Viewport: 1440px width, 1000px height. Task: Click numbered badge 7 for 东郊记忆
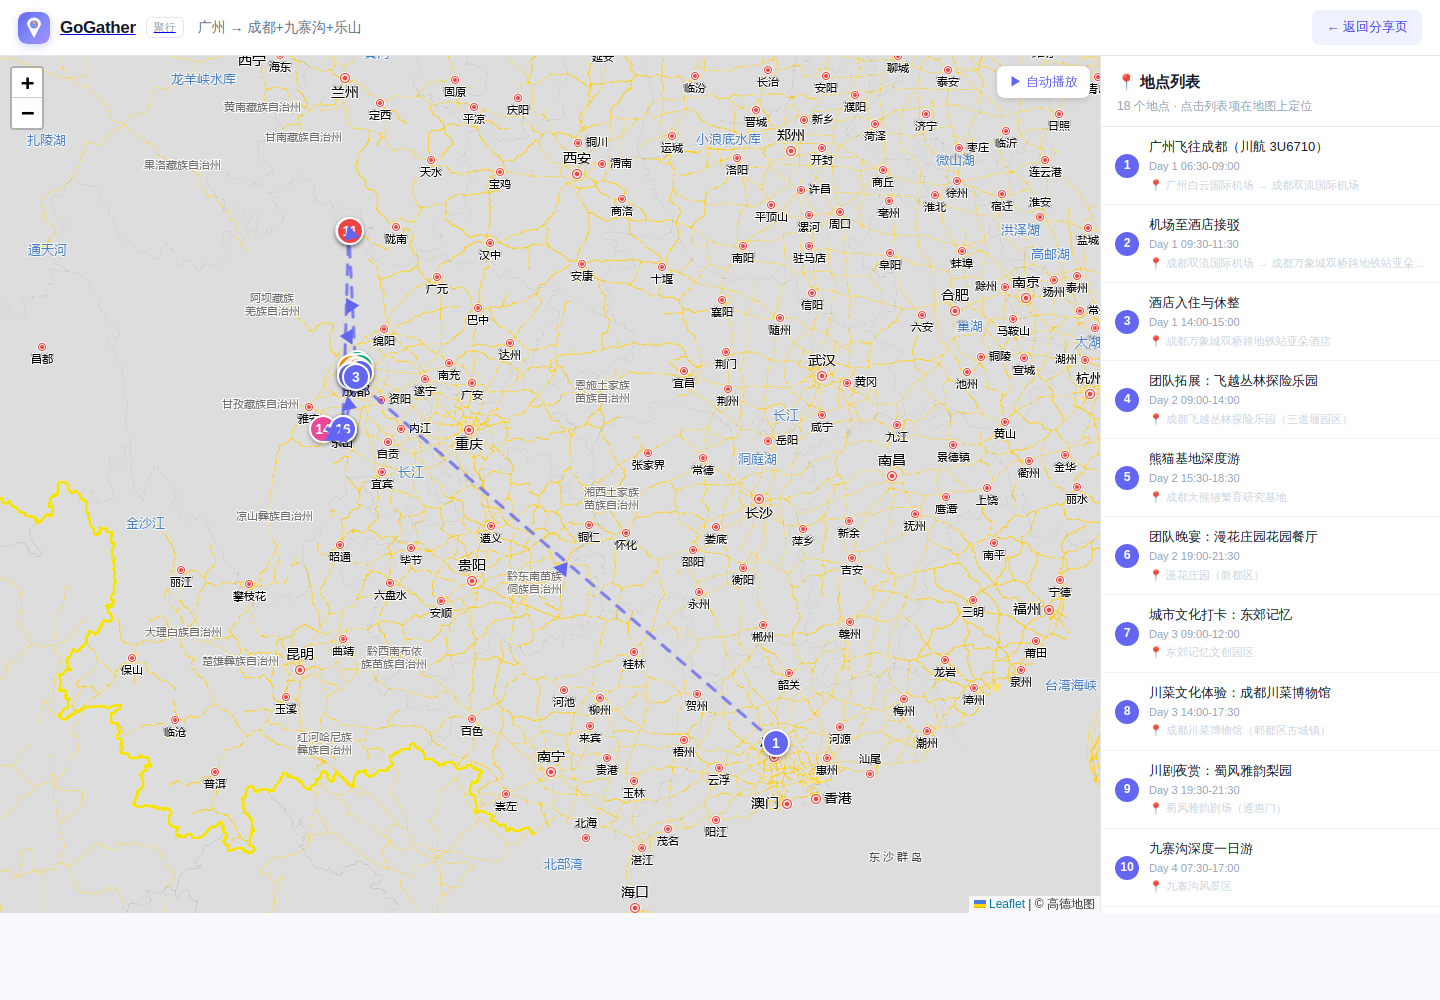coord(1127,633)
